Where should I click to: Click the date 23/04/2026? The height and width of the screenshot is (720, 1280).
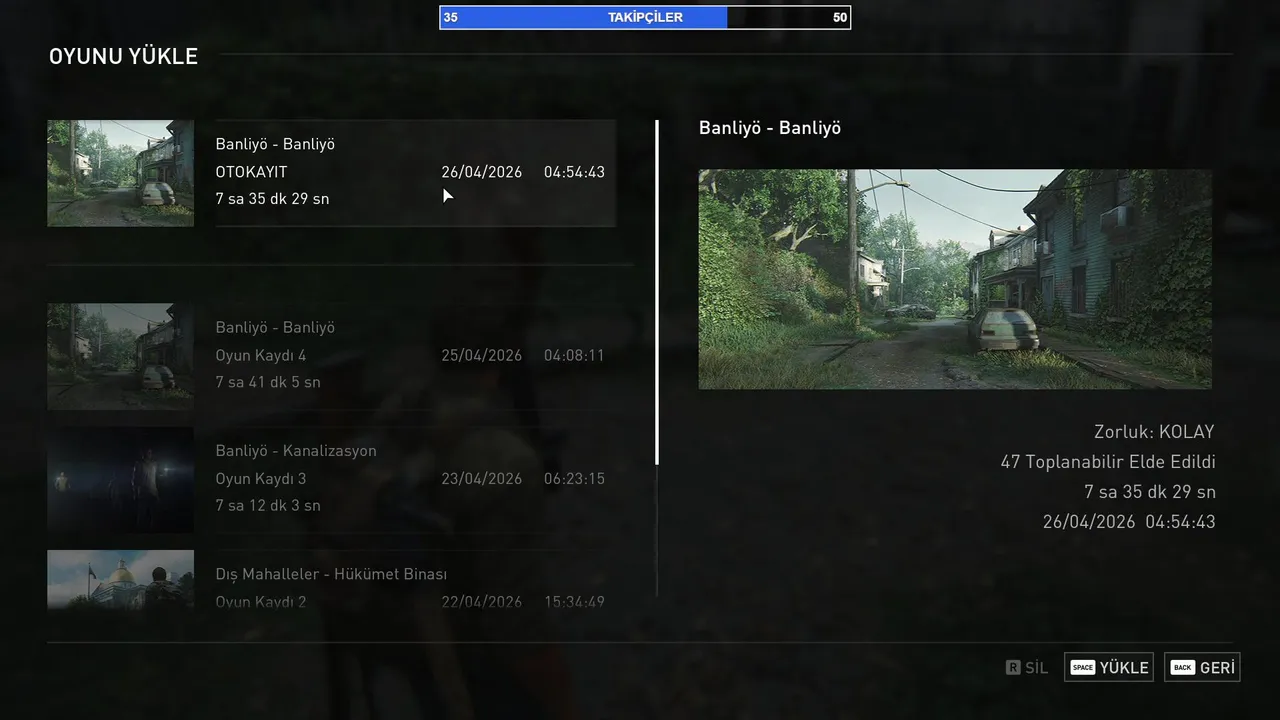pos(482,479)
